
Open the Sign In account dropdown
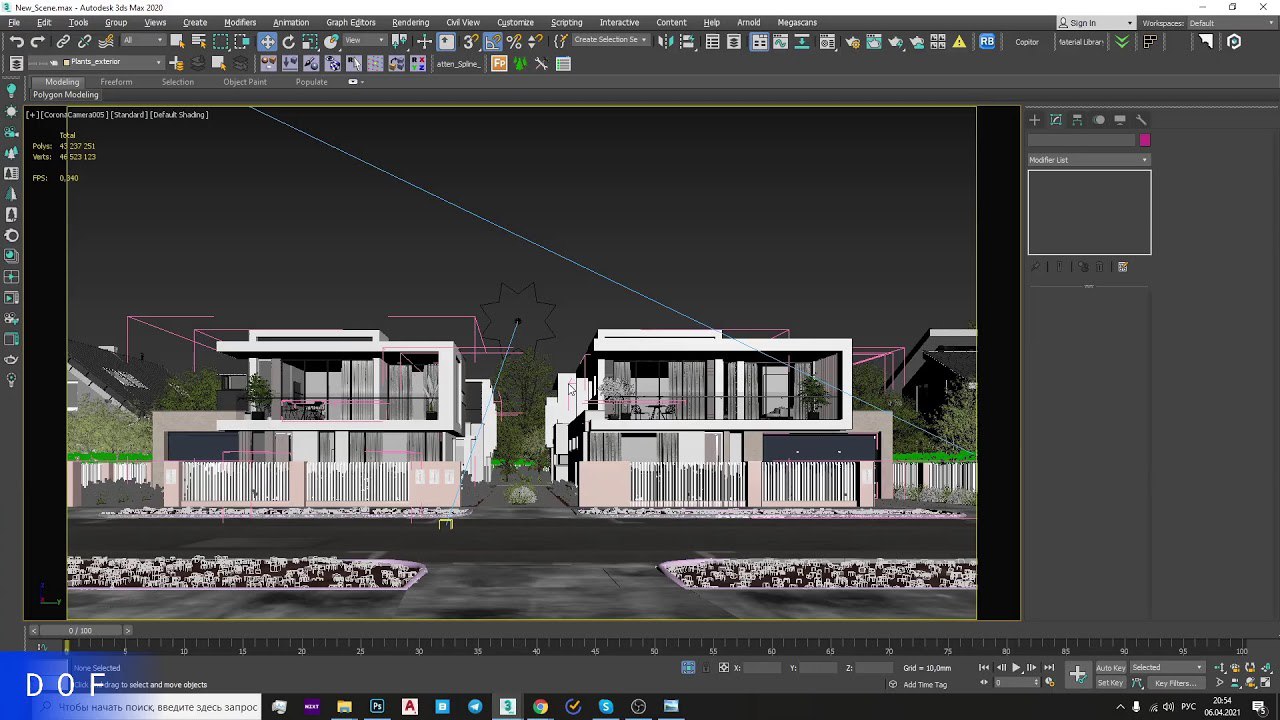pos(1097,23)
